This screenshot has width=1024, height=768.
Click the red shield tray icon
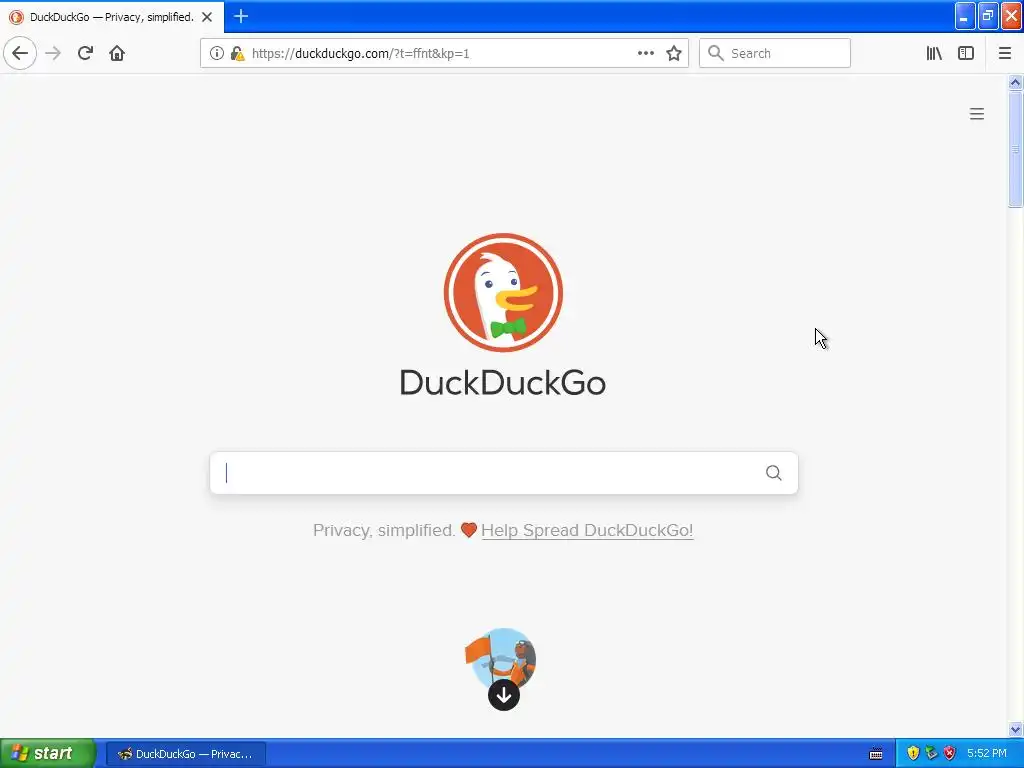(x=950, y=753)
